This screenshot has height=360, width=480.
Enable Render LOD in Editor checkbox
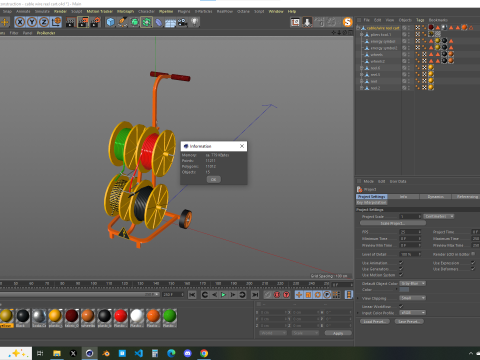473,254
